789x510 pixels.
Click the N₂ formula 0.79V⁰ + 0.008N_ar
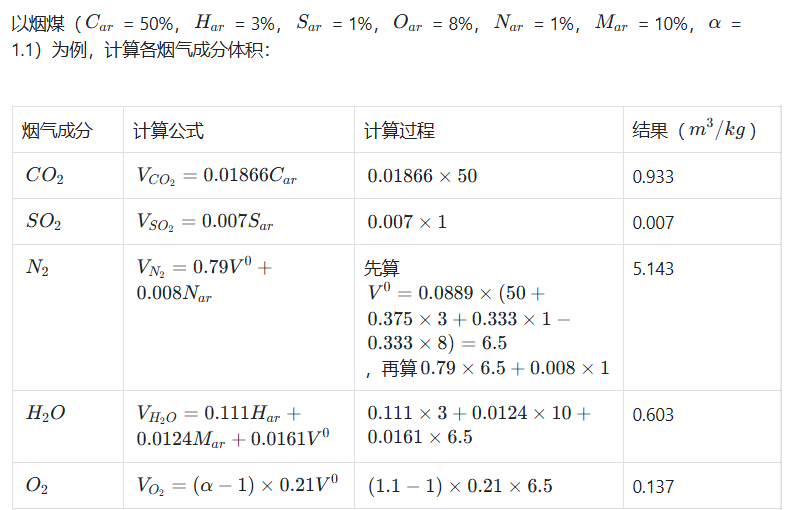pos(204,280)
